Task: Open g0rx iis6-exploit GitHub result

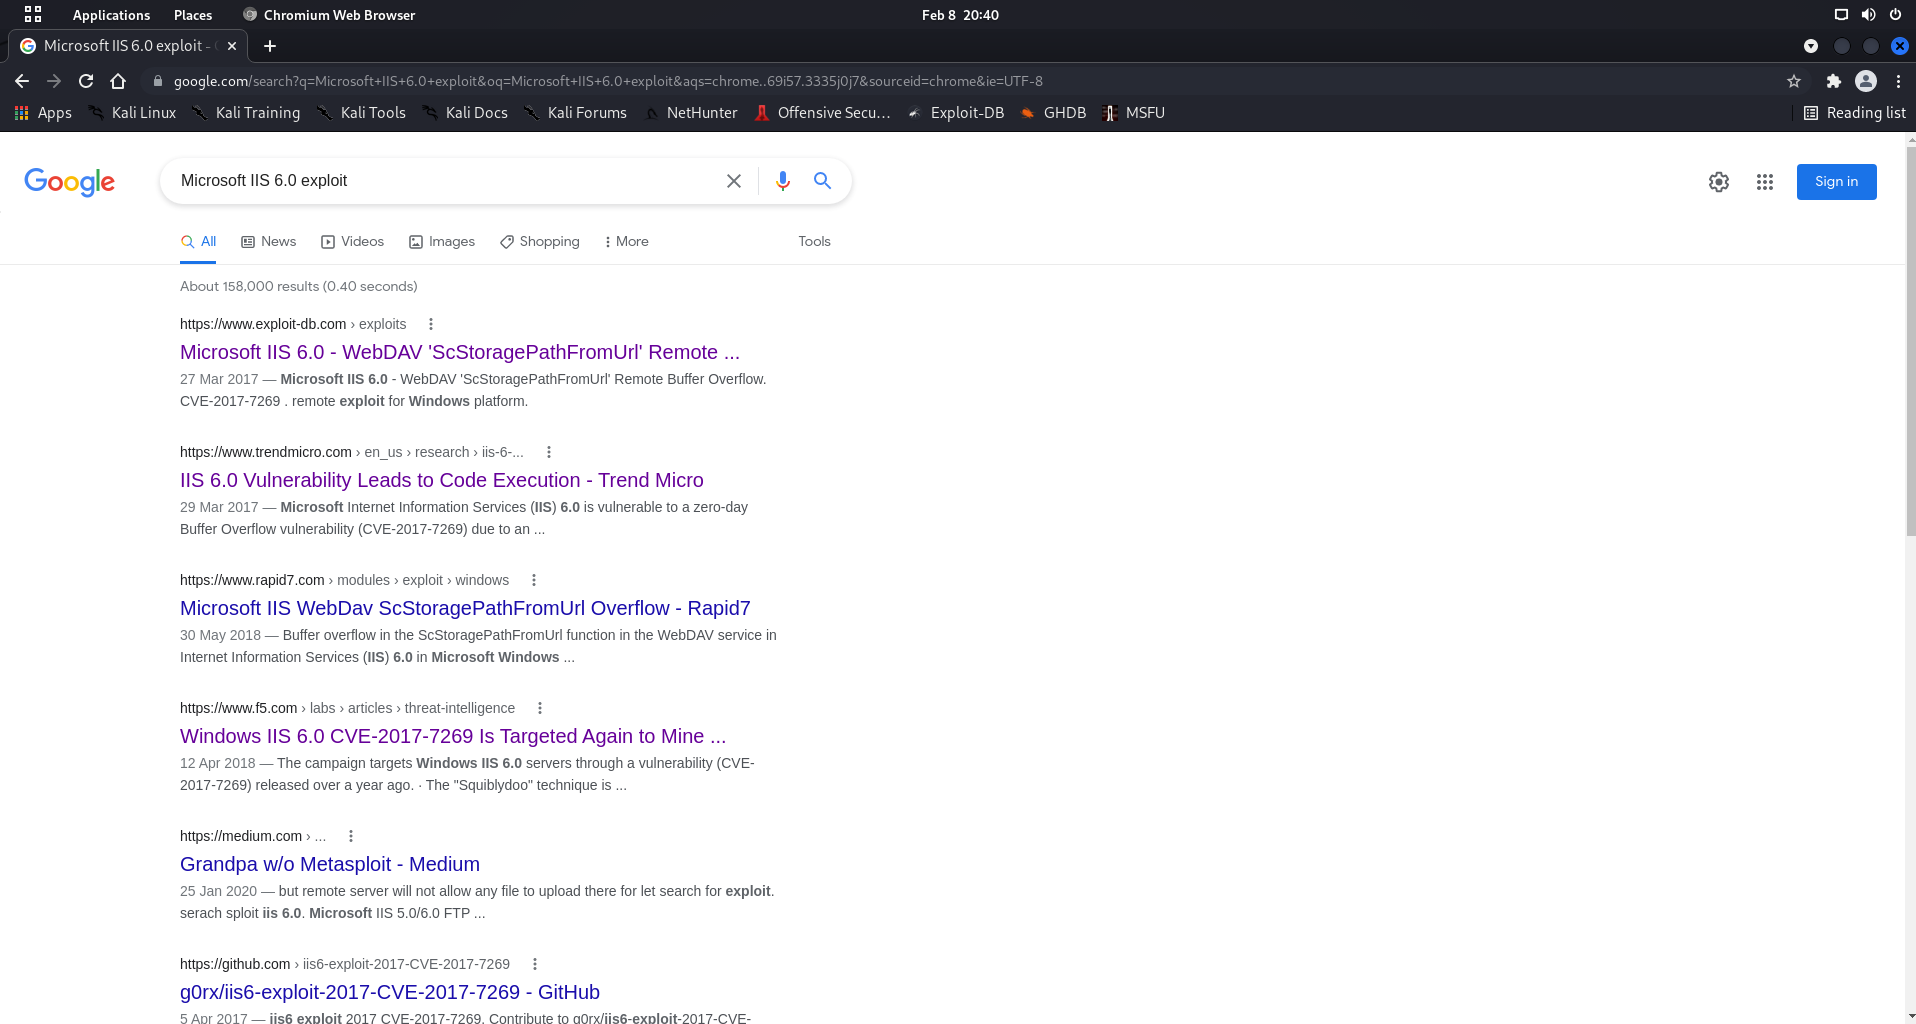Action: 390,992
